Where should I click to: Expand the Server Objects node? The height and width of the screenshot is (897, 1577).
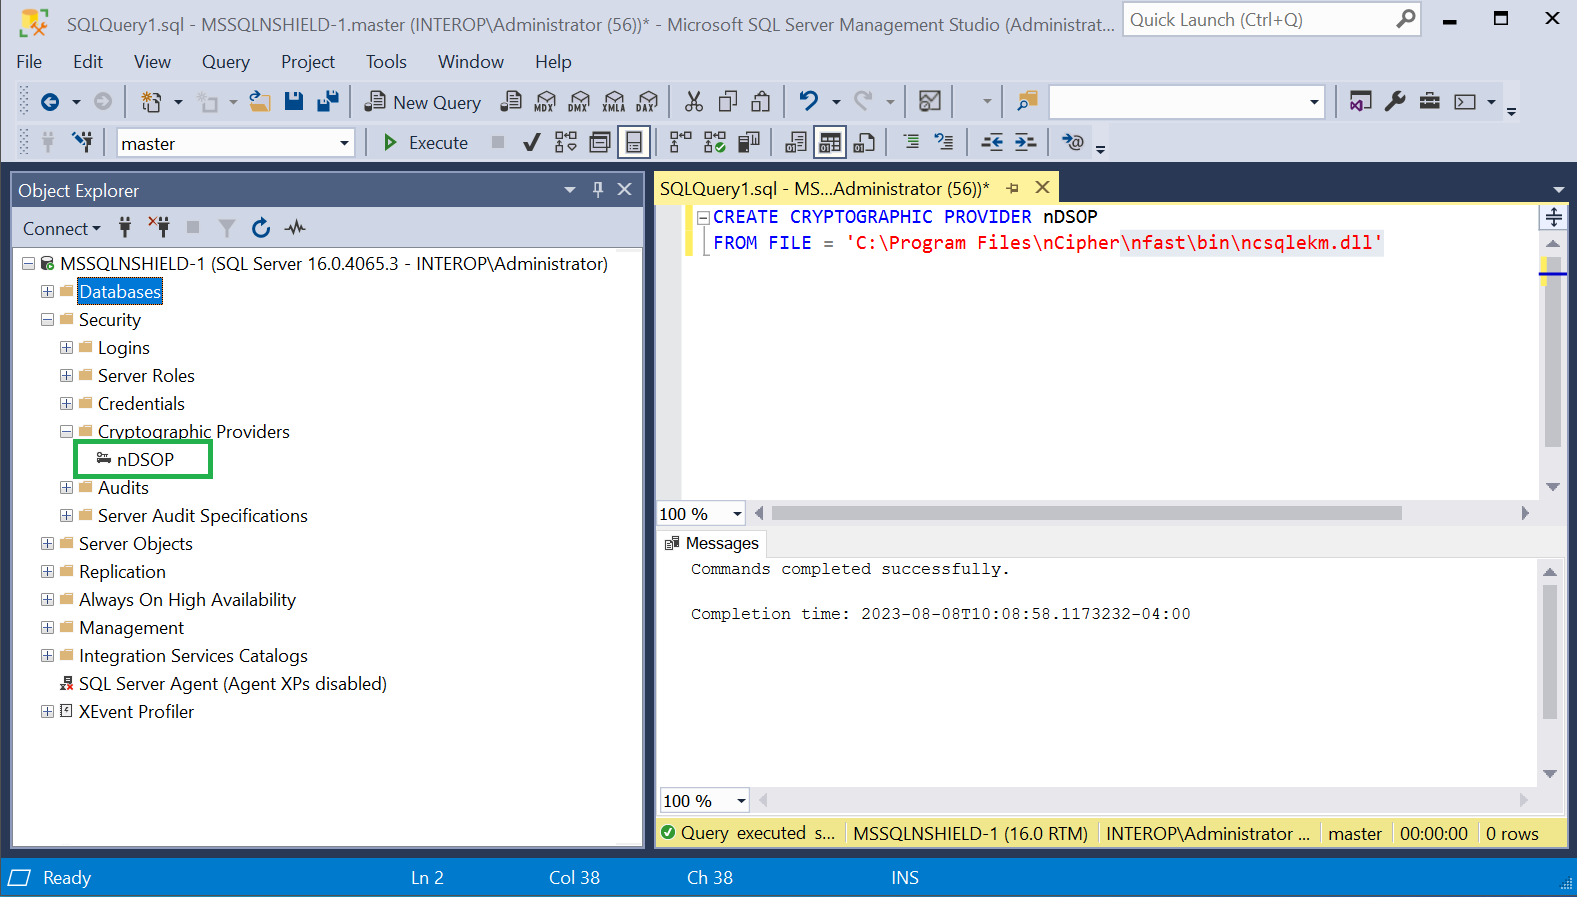point(47,543)
